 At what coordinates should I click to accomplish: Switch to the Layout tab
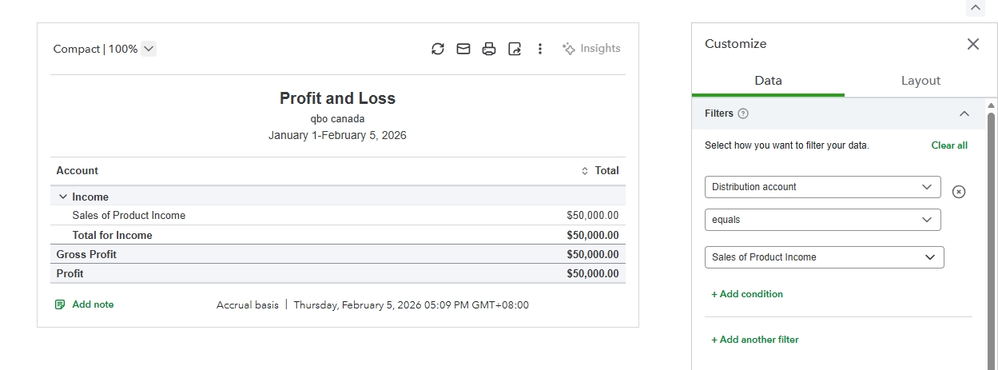(x=920, y=81)
